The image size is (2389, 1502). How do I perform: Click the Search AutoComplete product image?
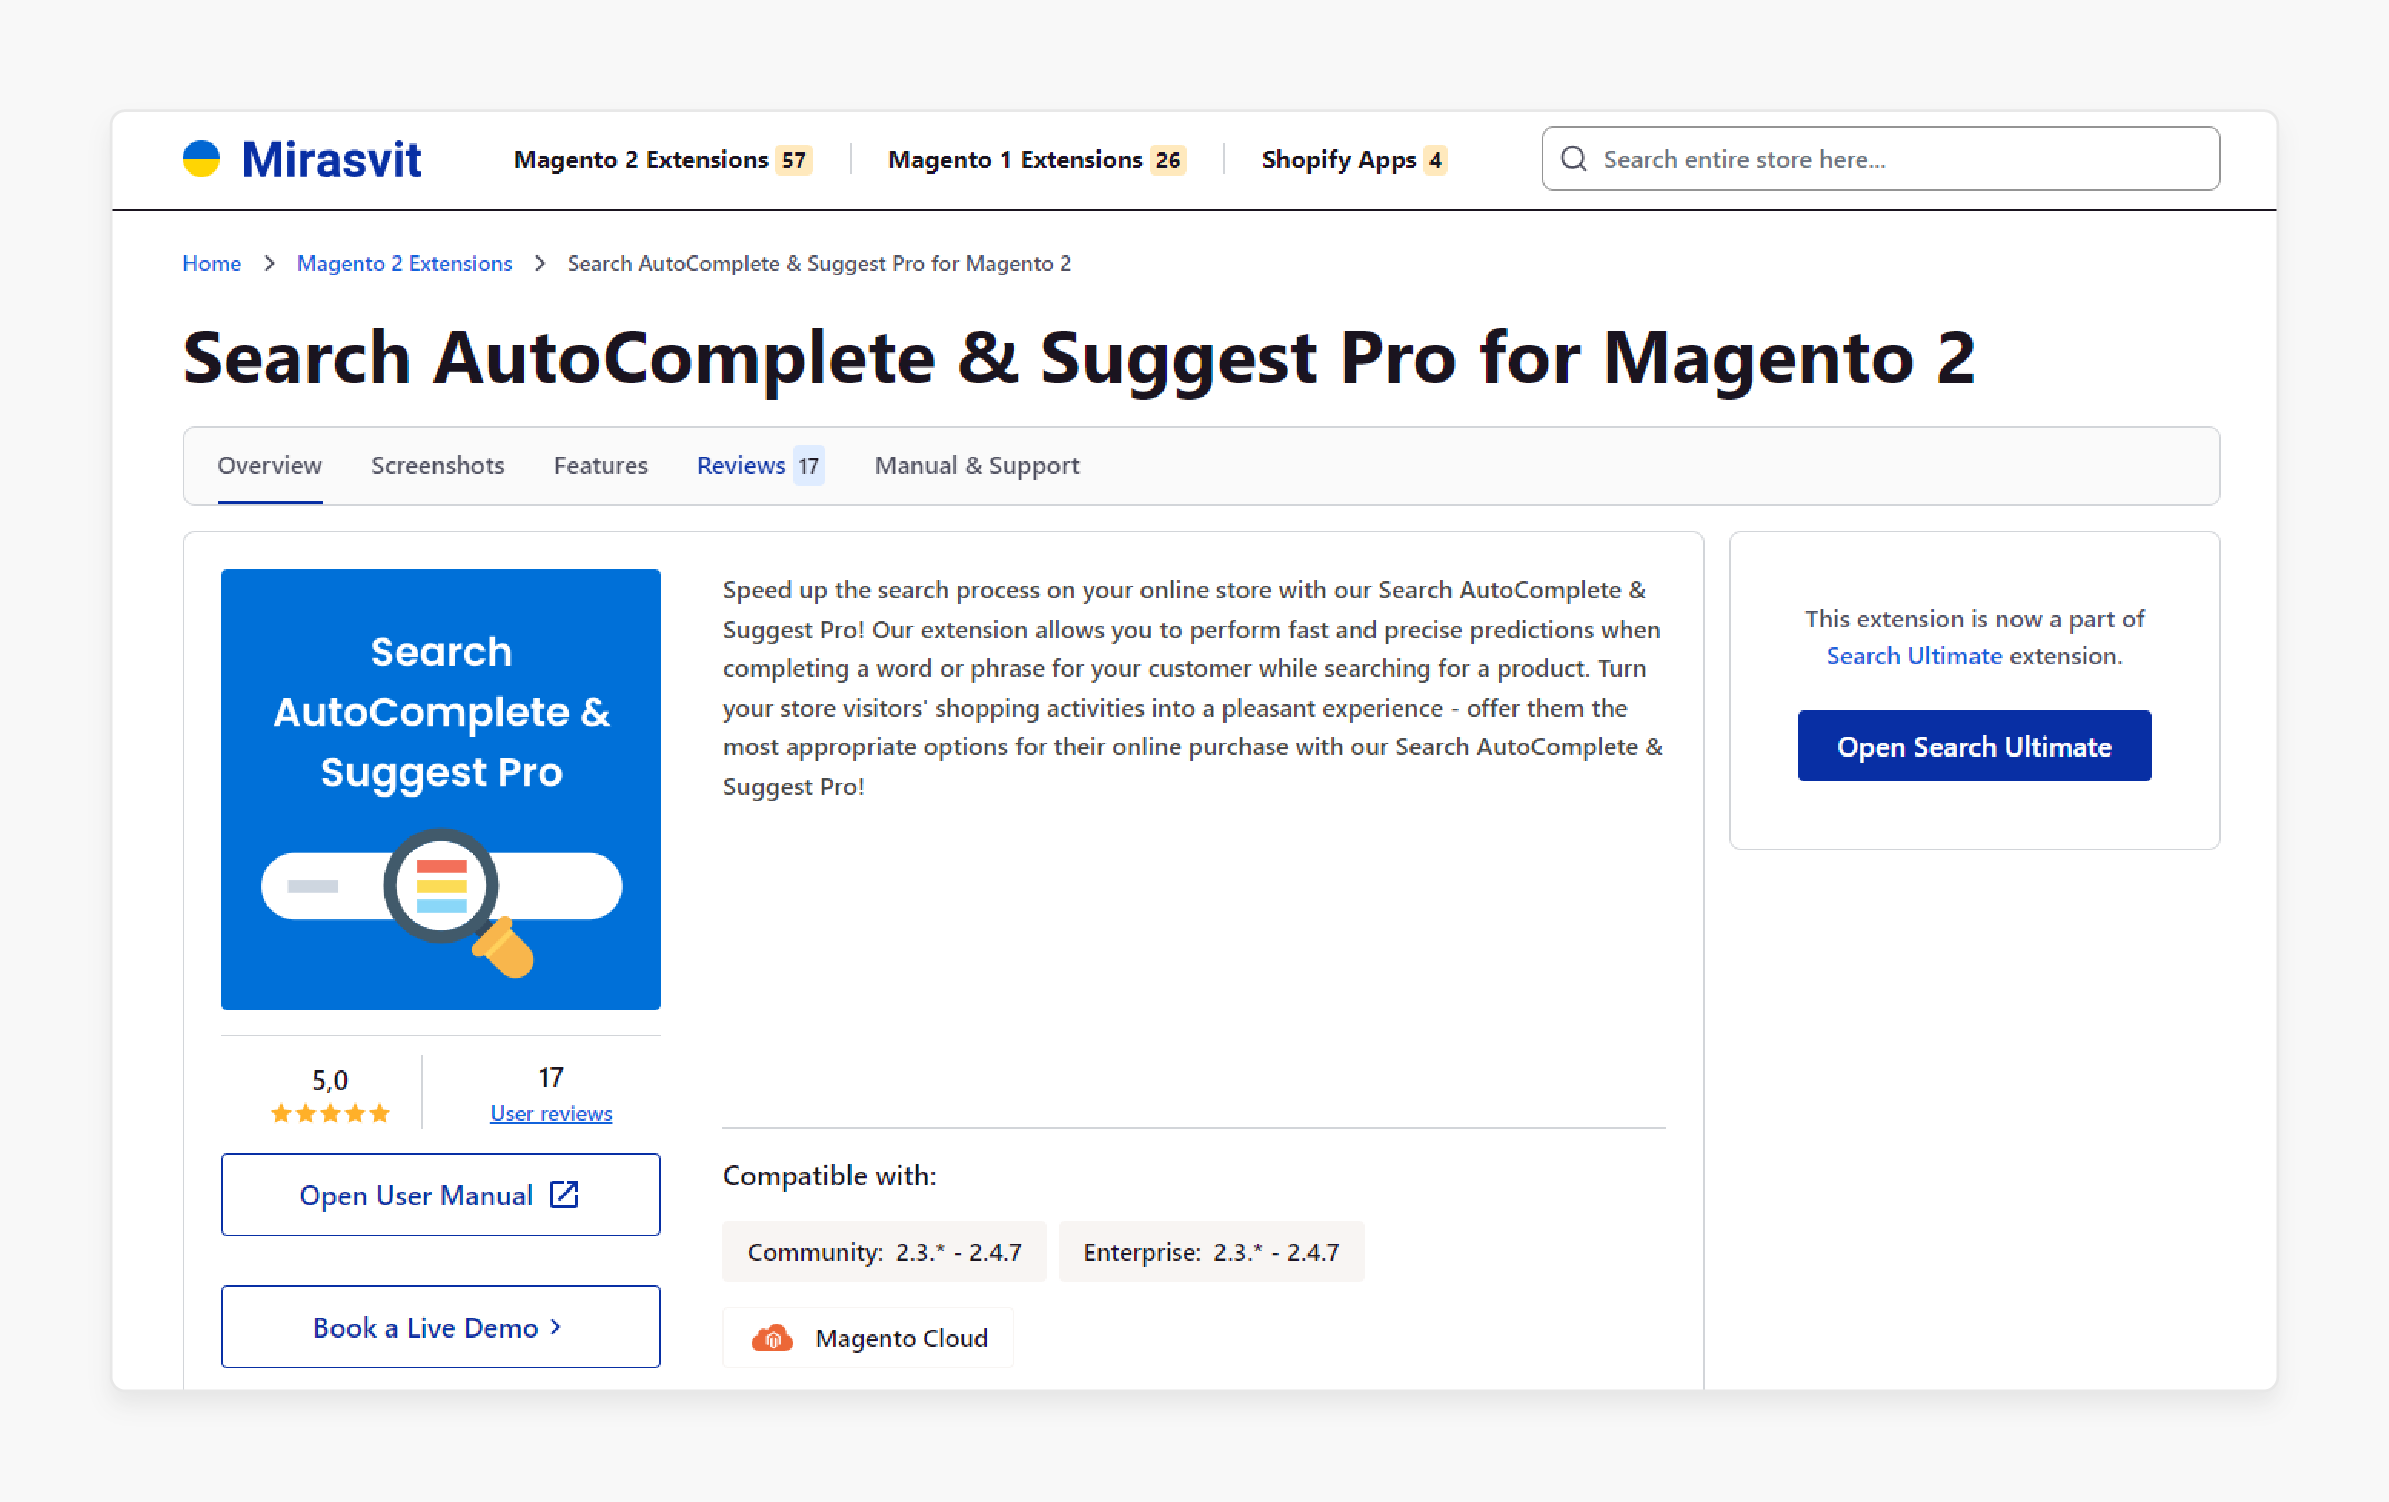click(x=441, y=789)
